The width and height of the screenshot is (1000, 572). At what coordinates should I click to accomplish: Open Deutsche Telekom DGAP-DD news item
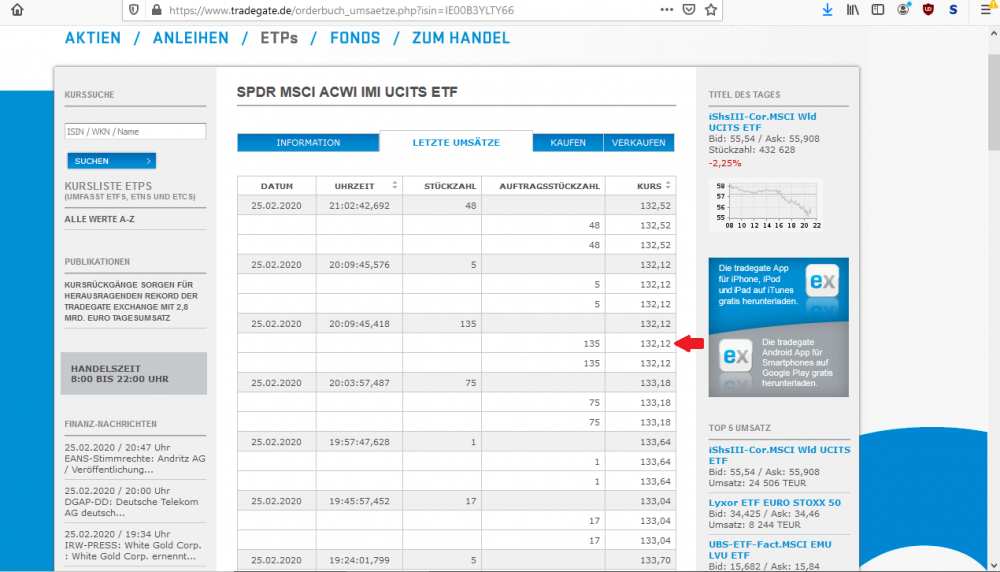[x=131, y=502]
